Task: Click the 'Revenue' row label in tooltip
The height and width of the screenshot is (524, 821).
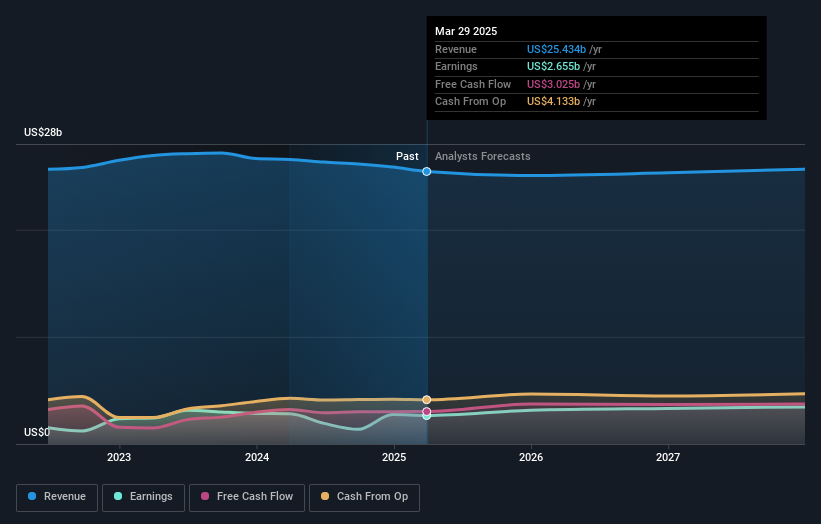Action: 456,49
